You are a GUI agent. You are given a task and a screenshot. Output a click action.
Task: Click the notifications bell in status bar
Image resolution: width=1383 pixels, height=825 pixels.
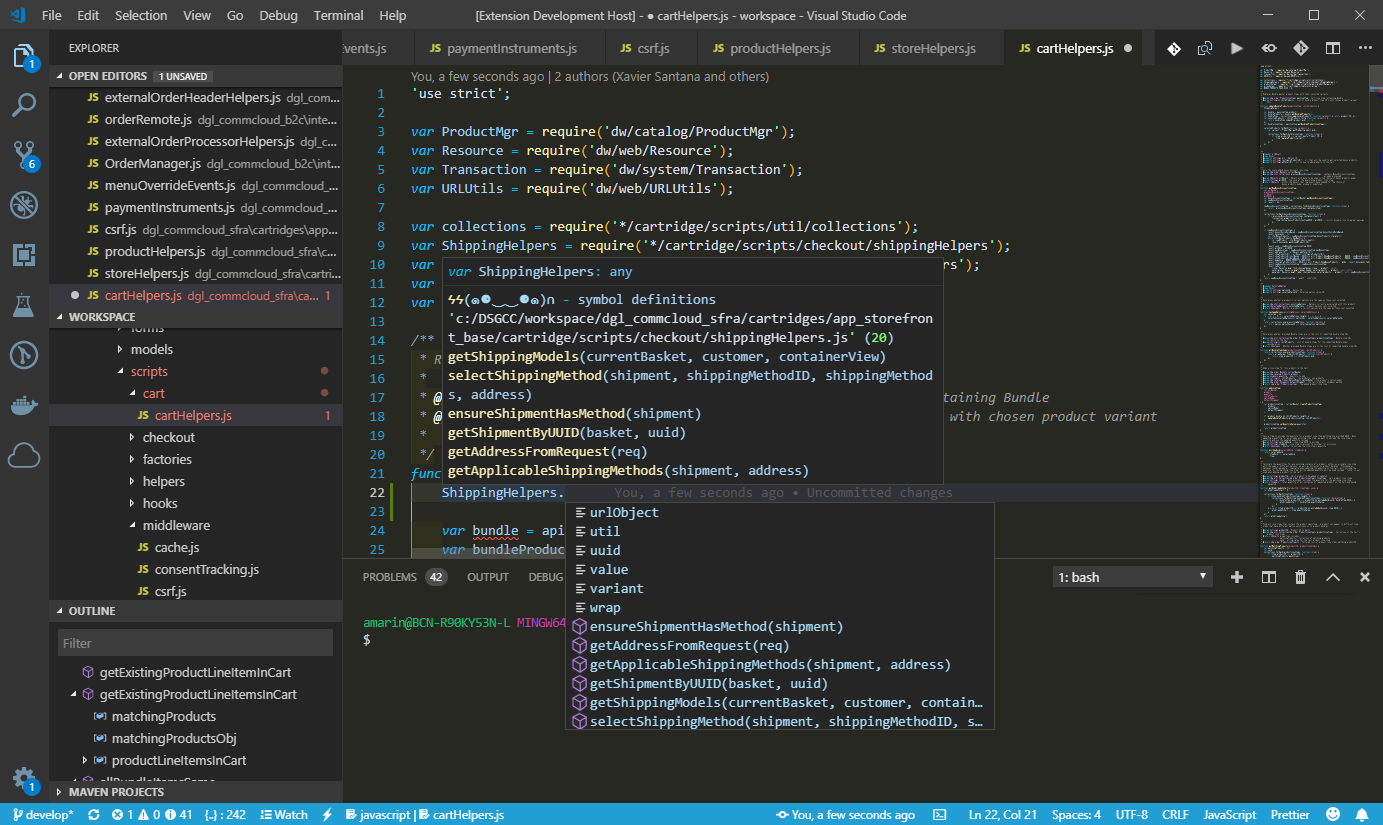pyautogui.click(x=1363, y=815)
